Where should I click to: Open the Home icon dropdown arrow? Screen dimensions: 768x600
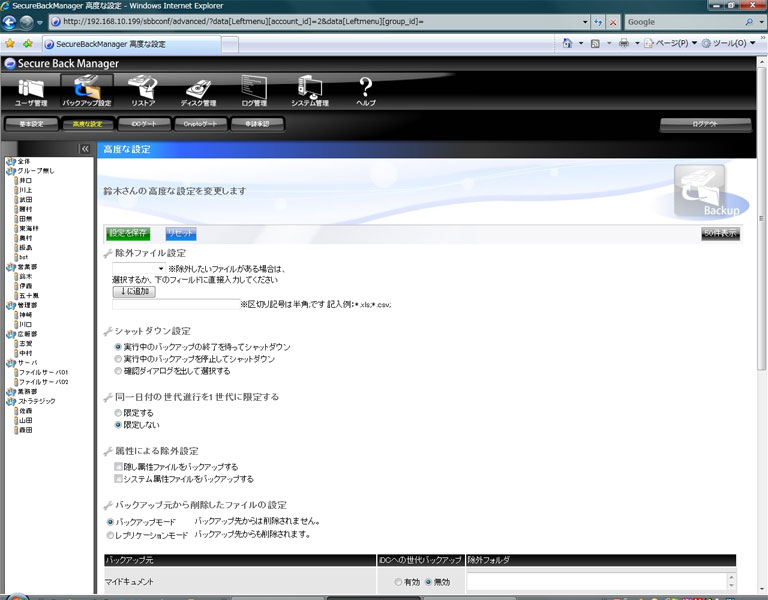[581, 43]
